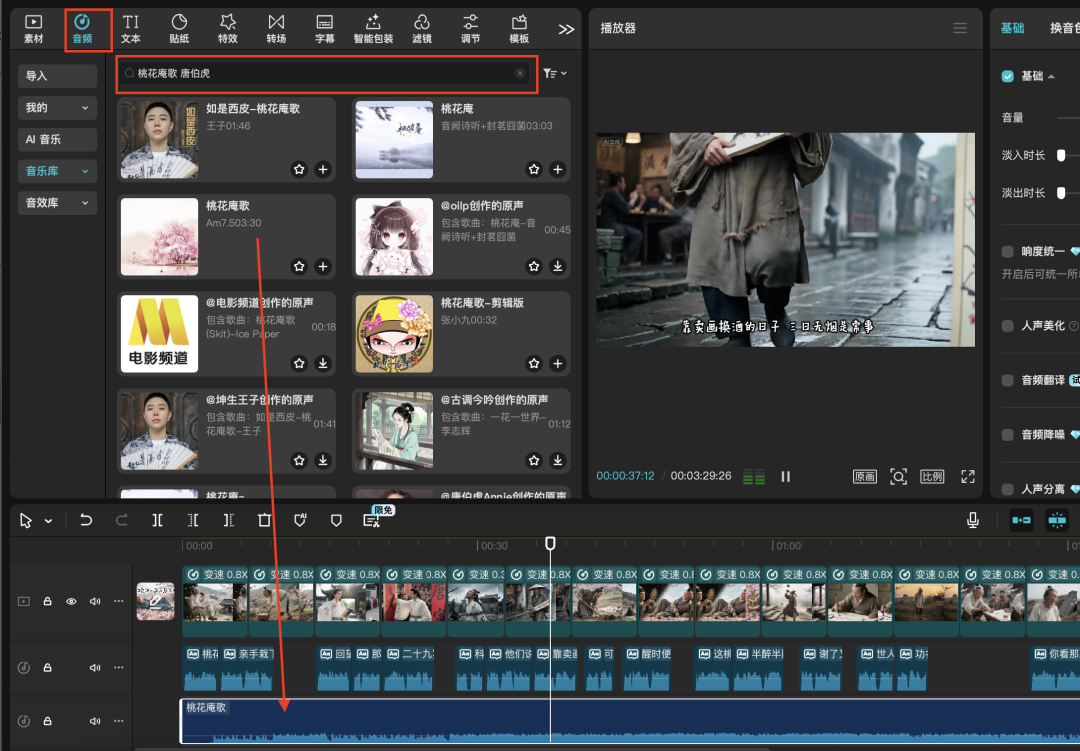1080x751 pixels.
Task: Expand the 音效库 sound effects dropdown
Action: click(57, 203)
